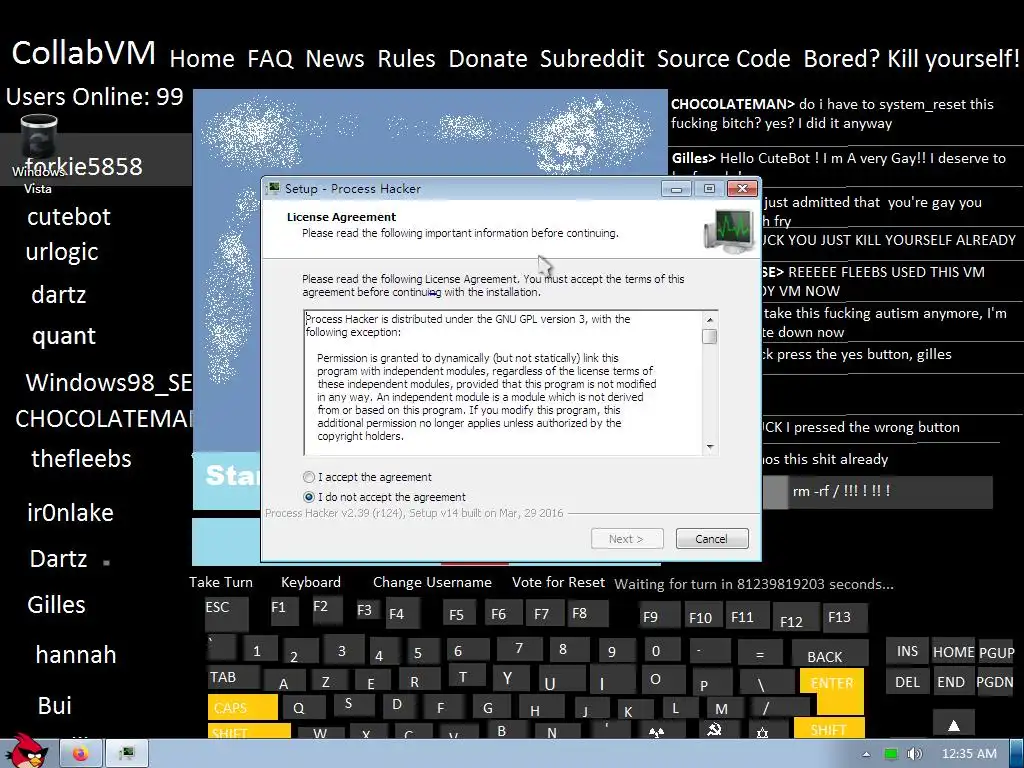This screenshot has height=768, width=1024.
Task: Toggle the on-screen Keyboard button
Action: point(311,583)
